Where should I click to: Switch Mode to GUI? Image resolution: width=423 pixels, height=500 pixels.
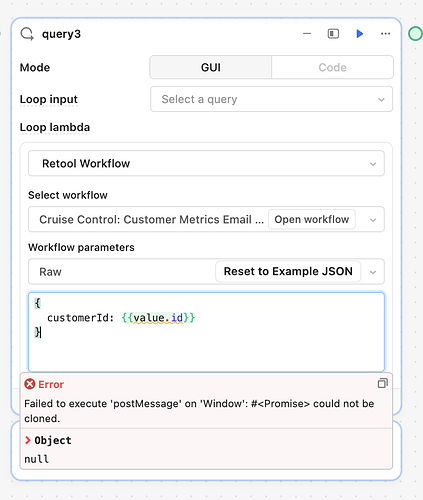211,67
